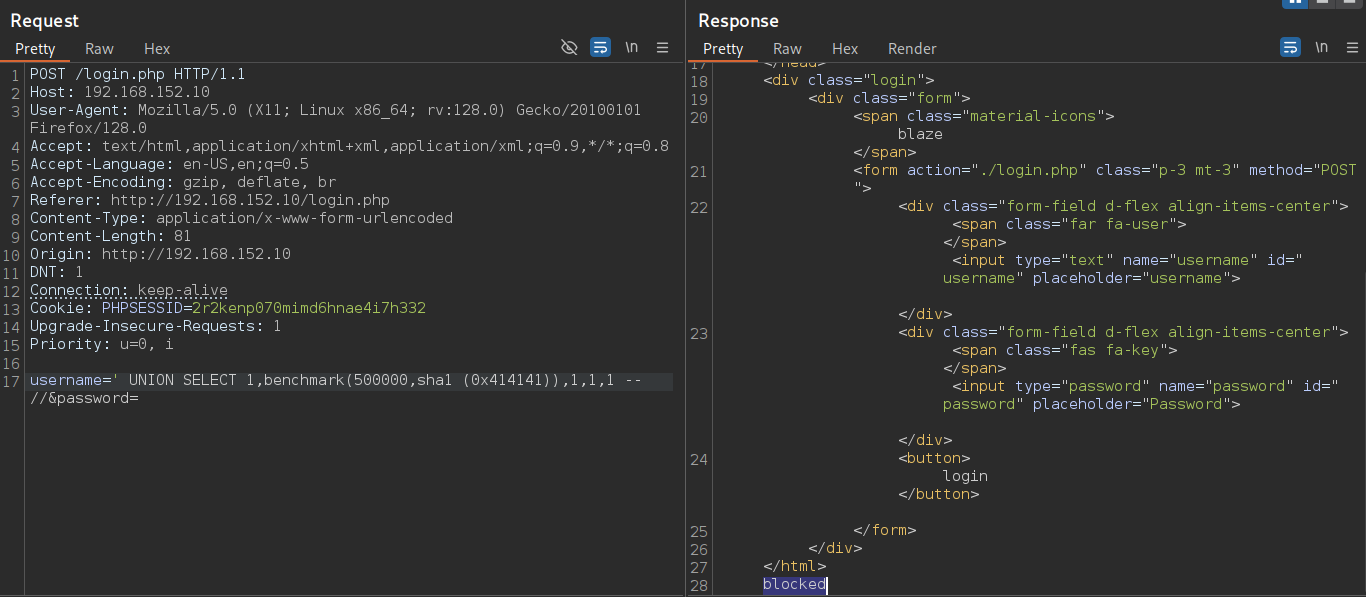Image resolution: width=1366 pixels, height=597 pixels.
Task: Click the '</form>' closing tag in Response
Action: 884,530
